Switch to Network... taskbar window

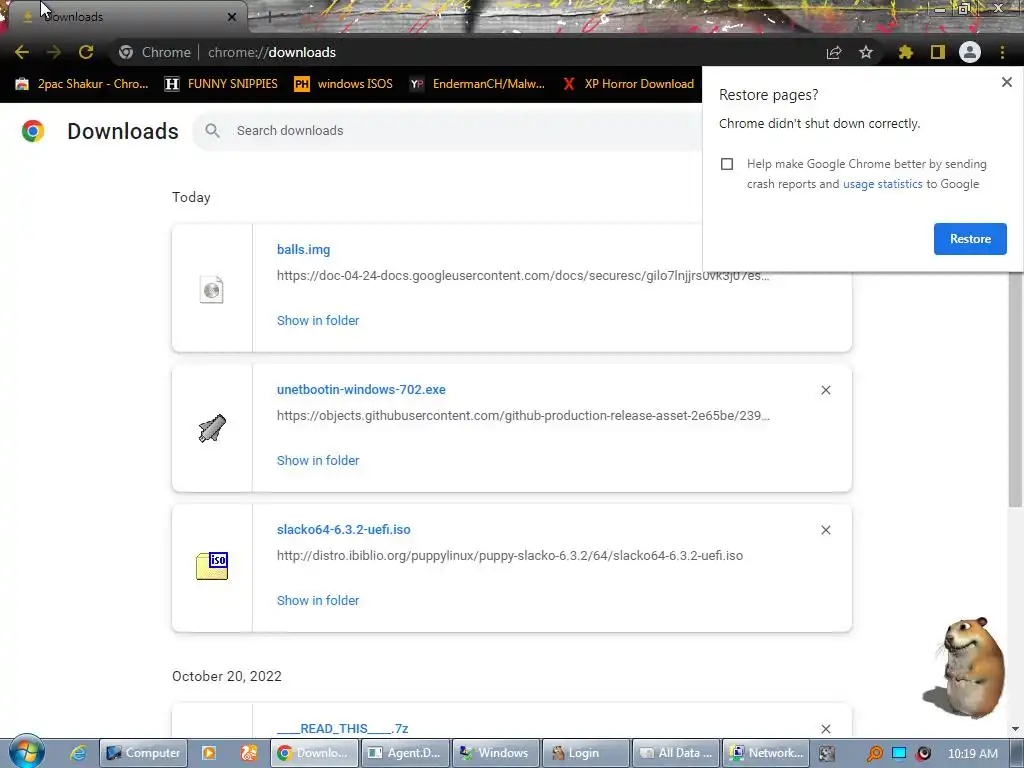click(766, 753)
